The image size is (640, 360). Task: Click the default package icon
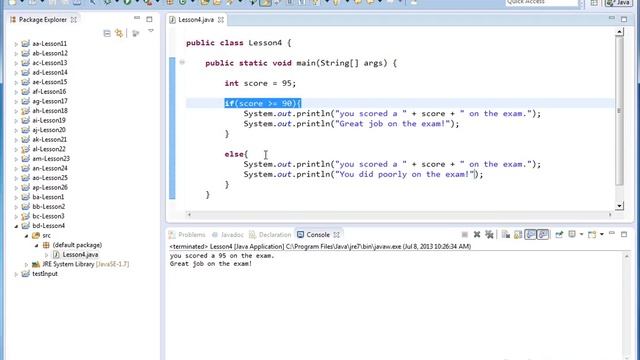[x=46, y=245]
